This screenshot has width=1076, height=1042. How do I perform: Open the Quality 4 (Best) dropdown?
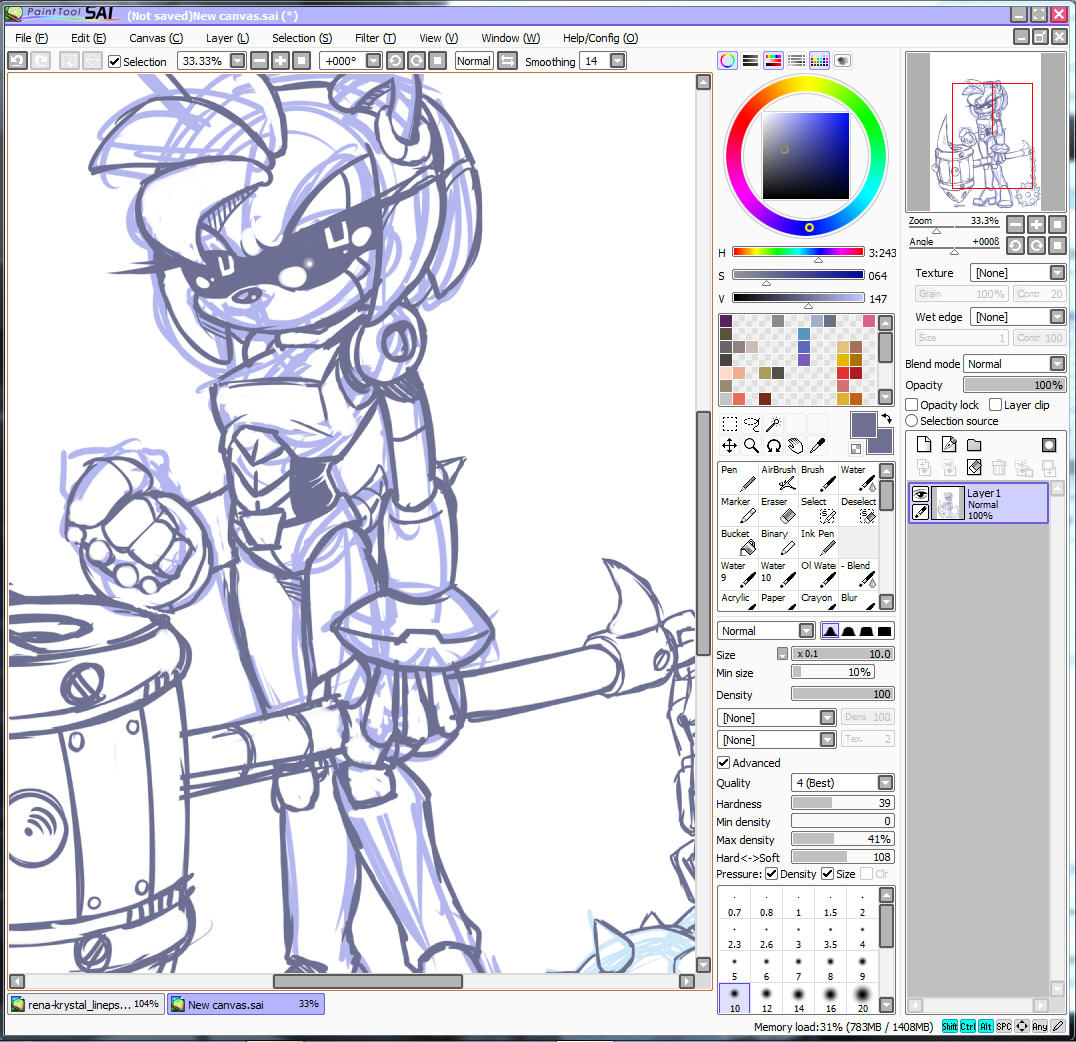[885, 783]
